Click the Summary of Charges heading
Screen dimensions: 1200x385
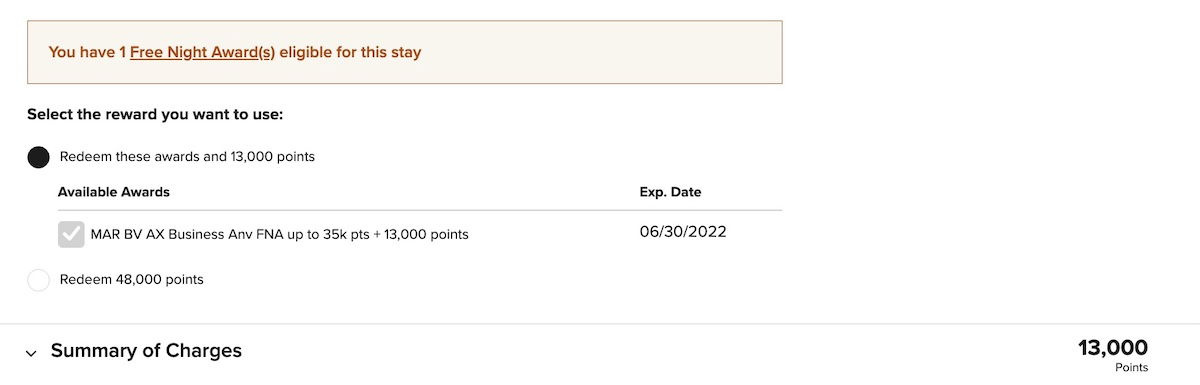[x=146, y=351]
